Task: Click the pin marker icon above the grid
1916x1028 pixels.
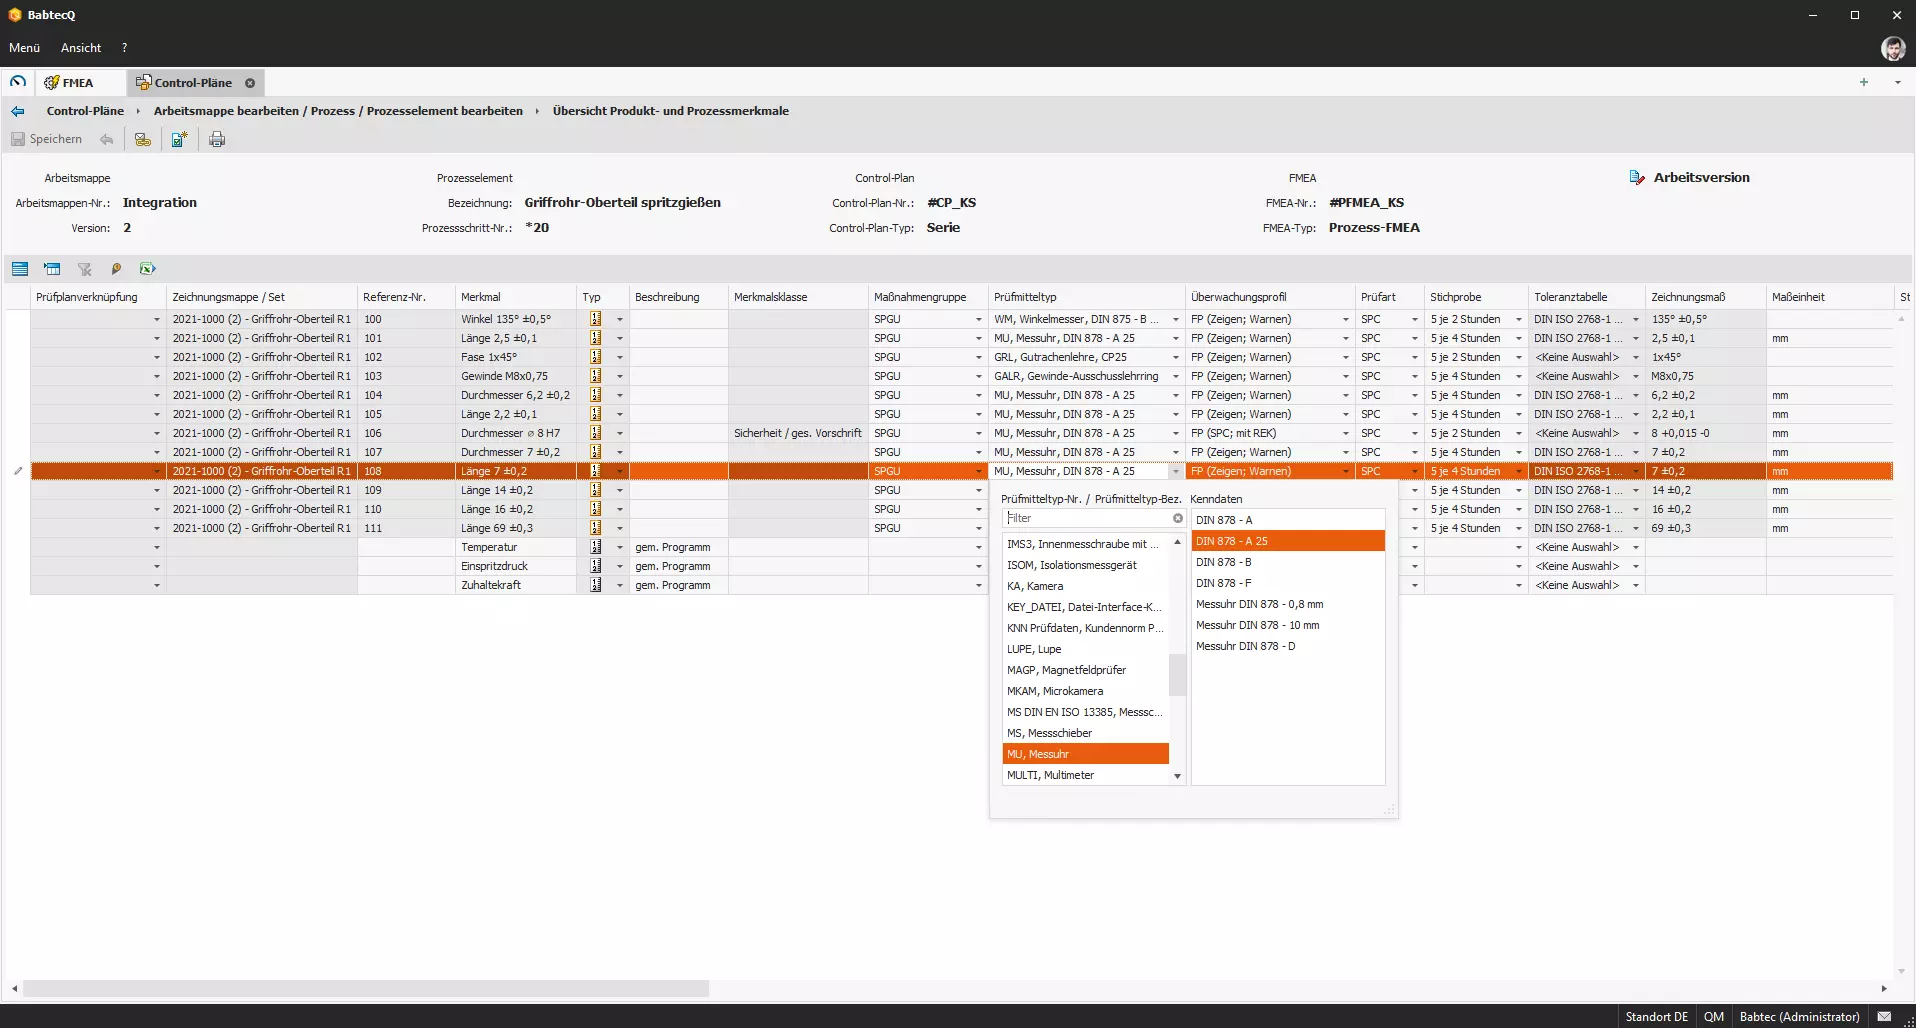Action: tap(116, 269)
